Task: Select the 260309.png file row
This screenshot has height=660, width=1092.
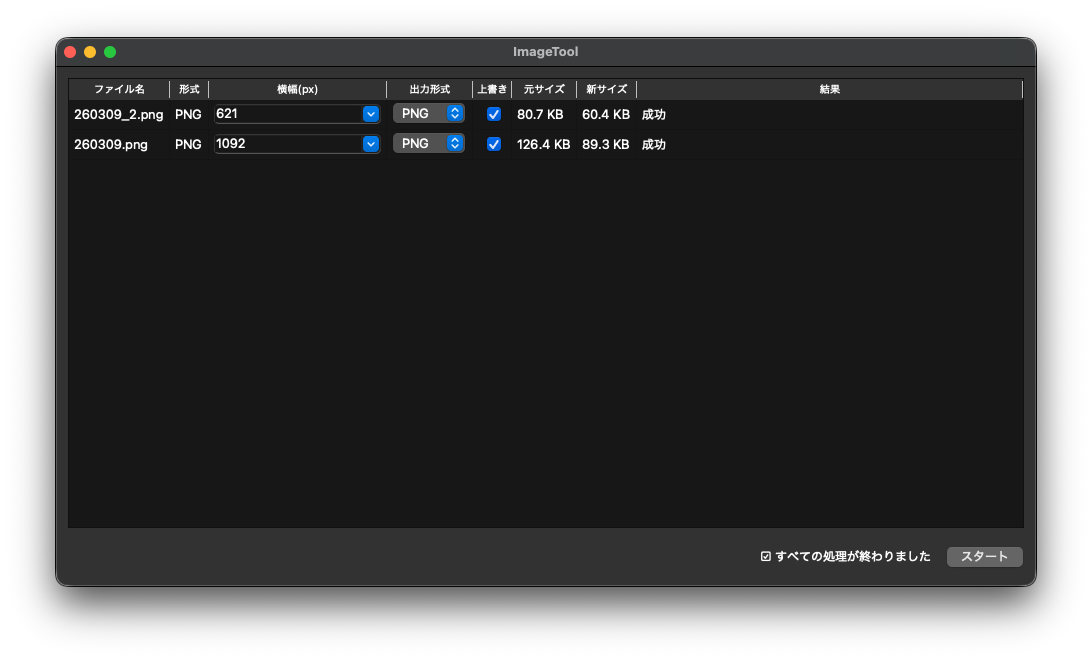Action: tap(111, 145)
